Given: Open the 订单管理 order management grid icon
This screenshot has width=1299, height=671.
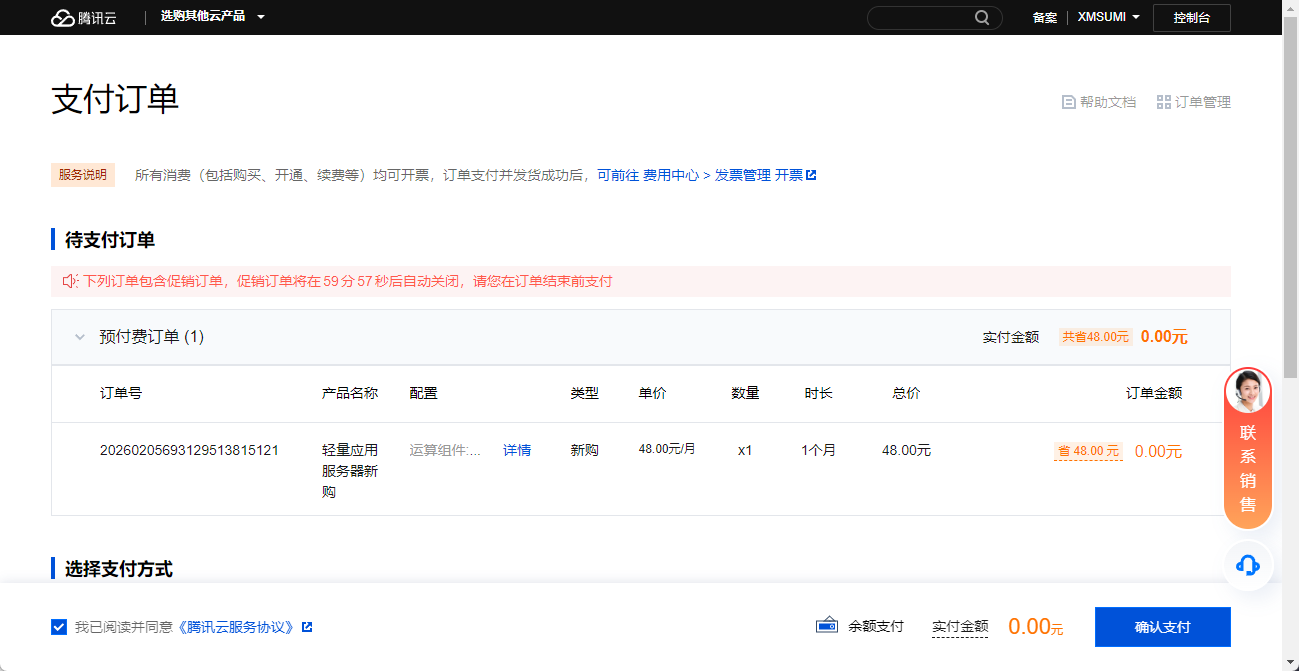Looking at the screenshot, I should coord(1163,102).
